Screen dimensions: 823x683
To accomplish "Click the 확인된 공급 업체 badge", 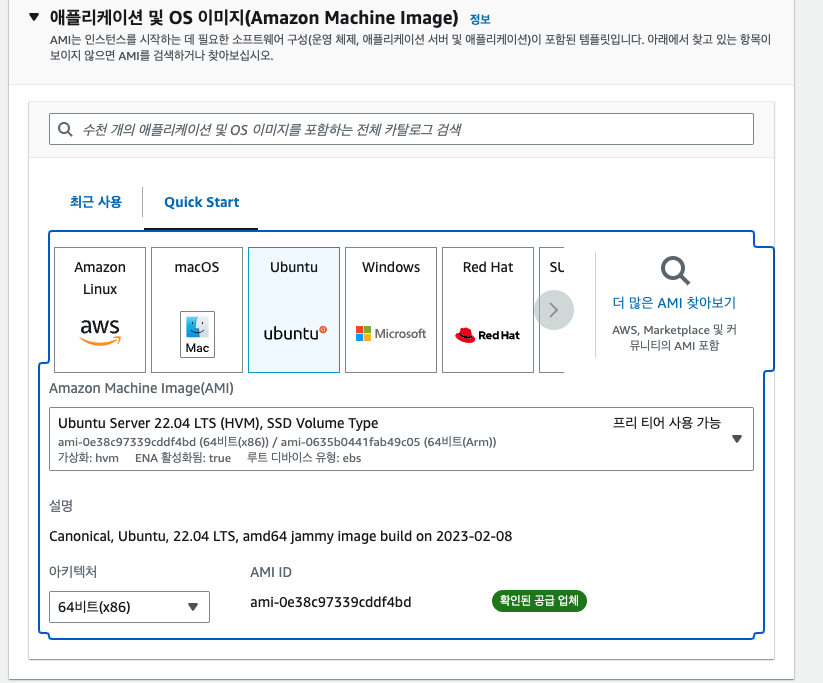I will [539, 601].
